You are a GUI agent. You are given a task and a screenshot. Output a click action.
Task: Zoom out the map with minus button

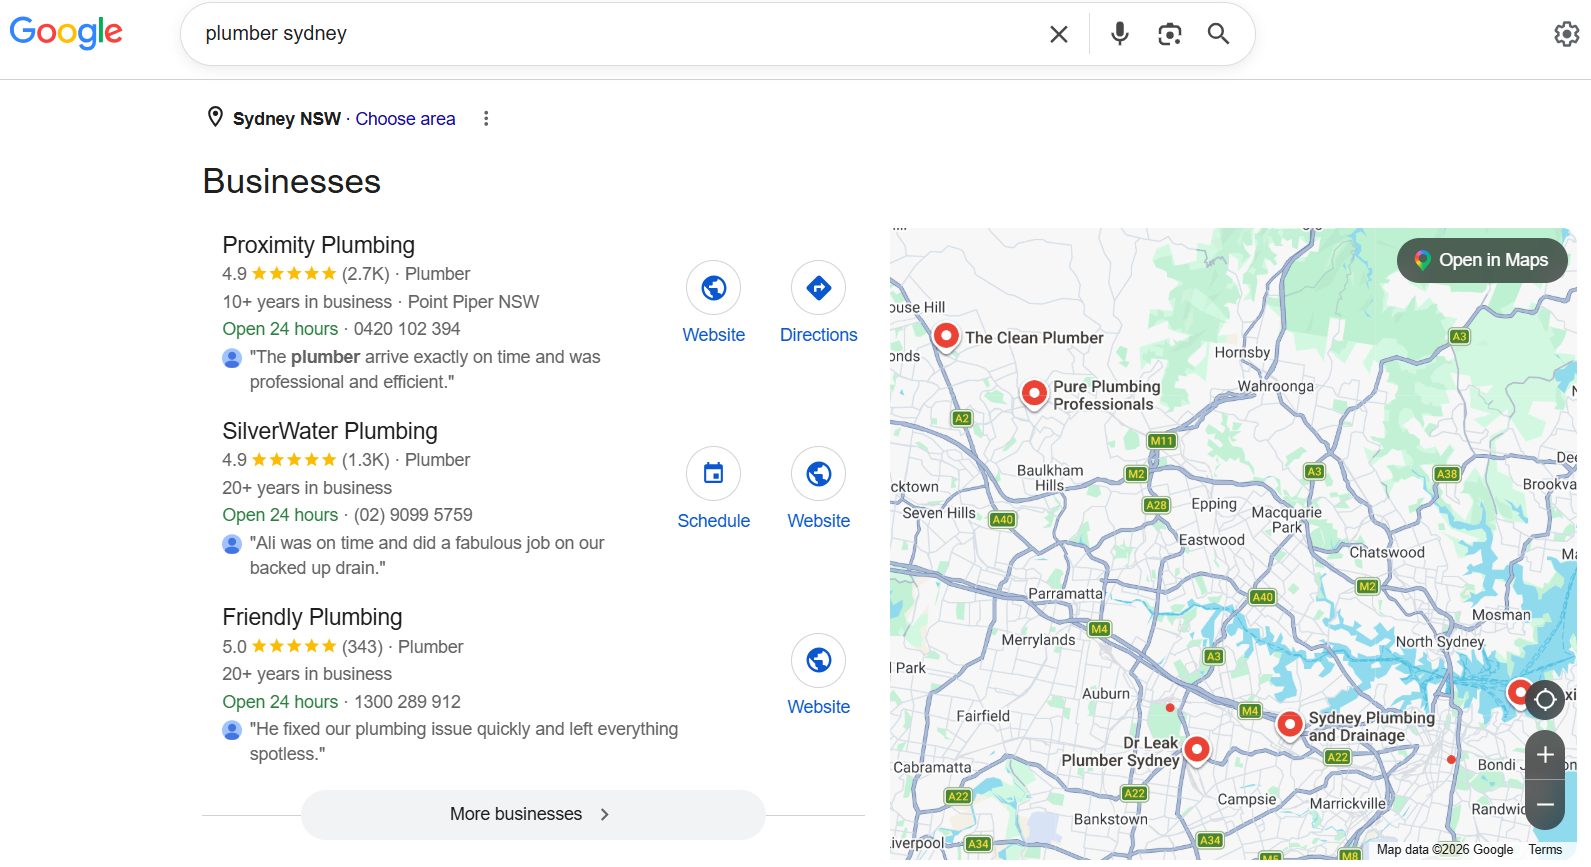(x=1545, y=804)
